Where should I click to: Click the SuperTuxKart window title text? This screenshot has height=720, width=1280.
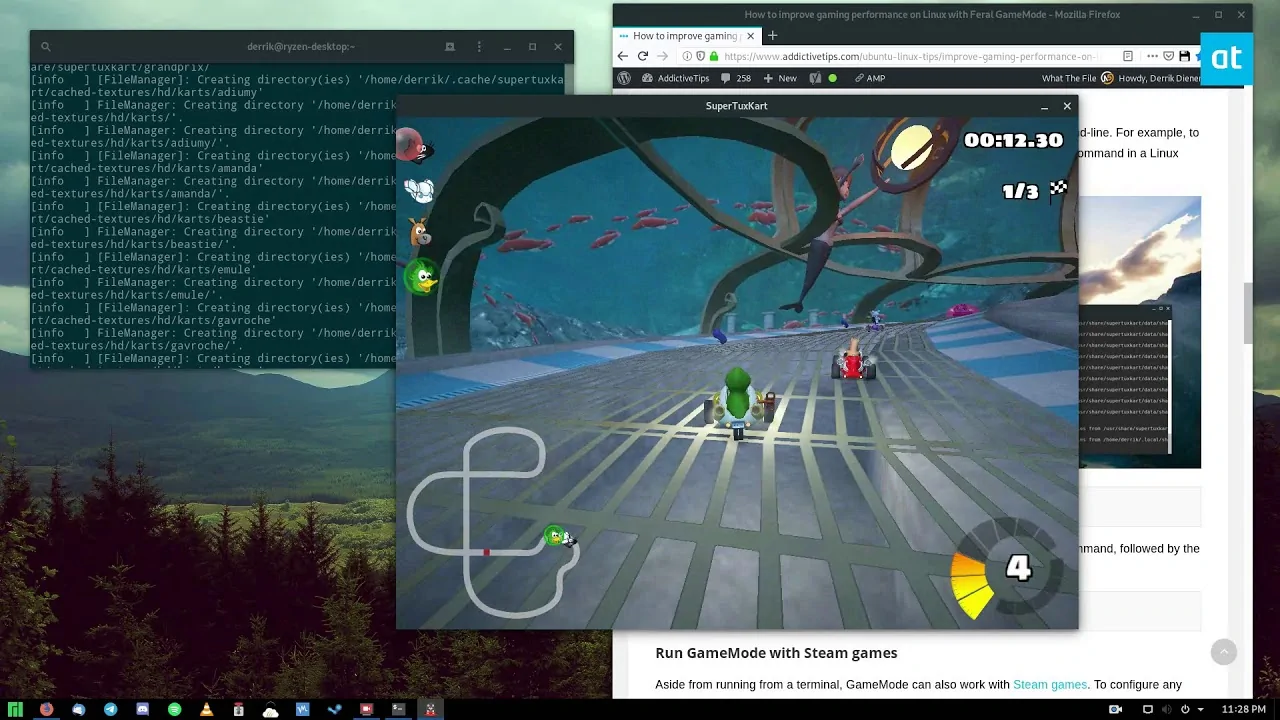736,106
